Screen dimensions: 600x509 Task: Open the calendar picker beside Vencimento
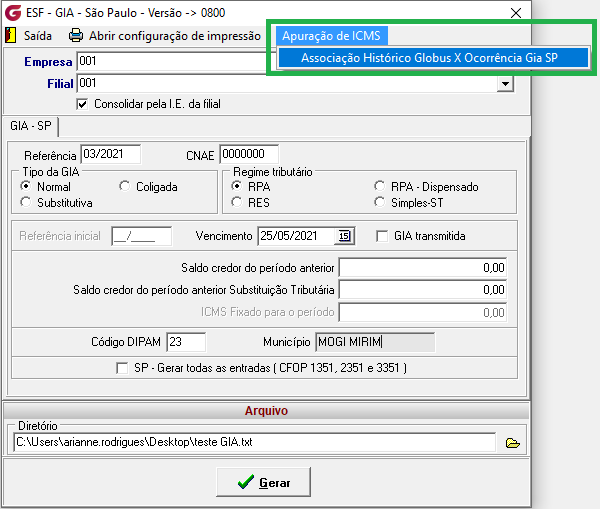(344, 236)
